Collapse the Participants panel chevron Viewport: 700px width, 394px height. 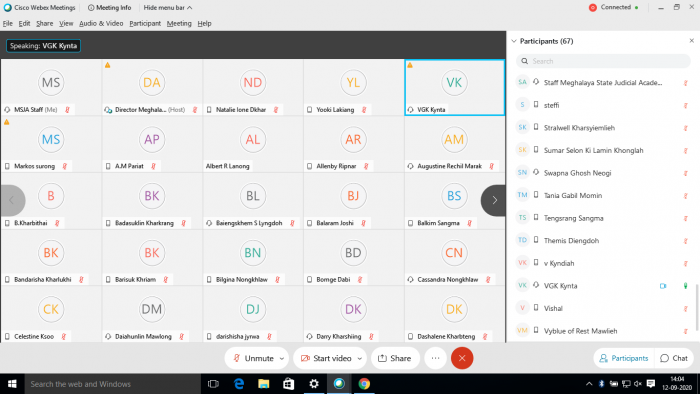514,41
